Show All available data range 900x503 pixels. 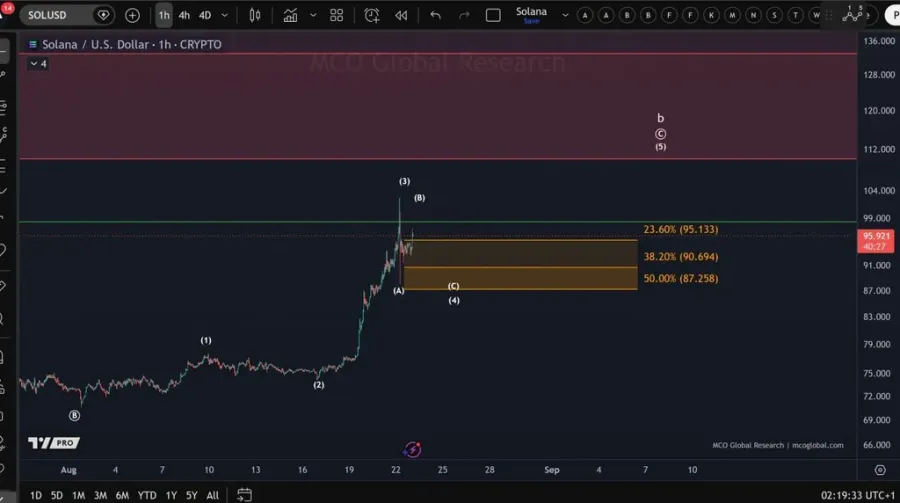point(212,495)
